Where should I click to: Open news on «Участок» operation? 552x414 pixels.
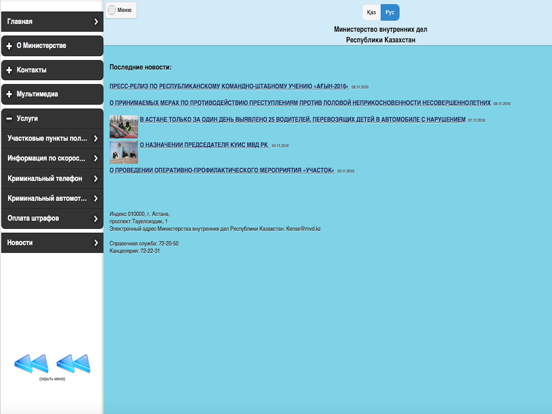222,170
